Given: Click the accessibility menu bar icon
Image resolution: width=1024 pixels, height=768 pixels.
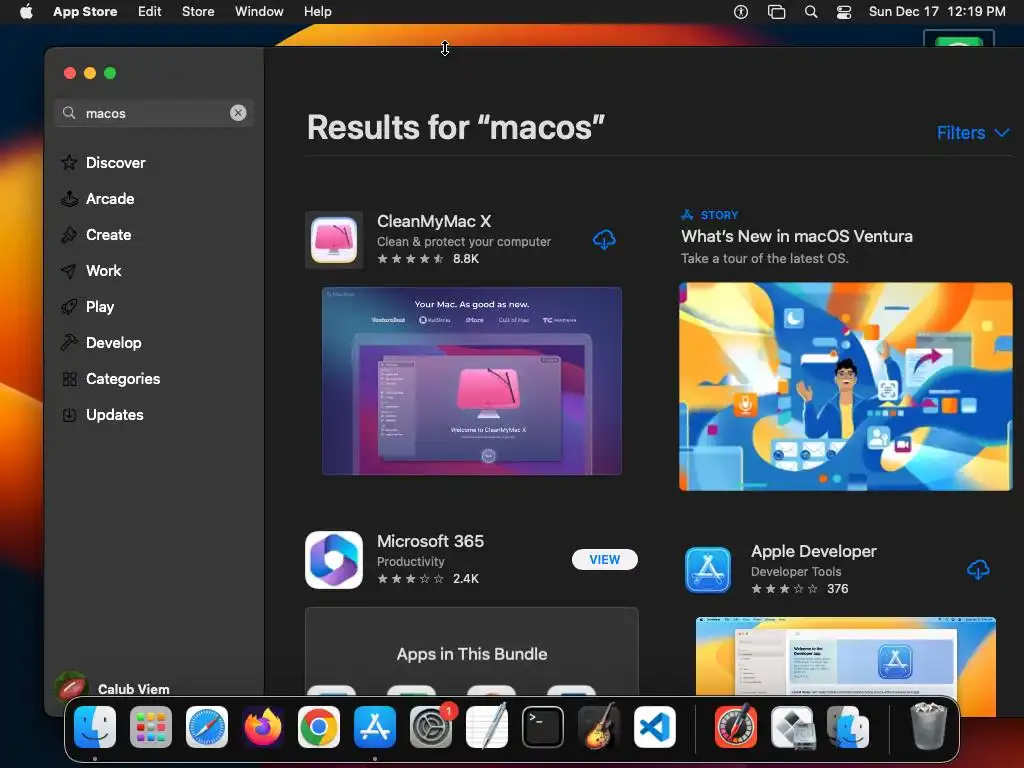Looking at the screenshot, I should point(741,12).
